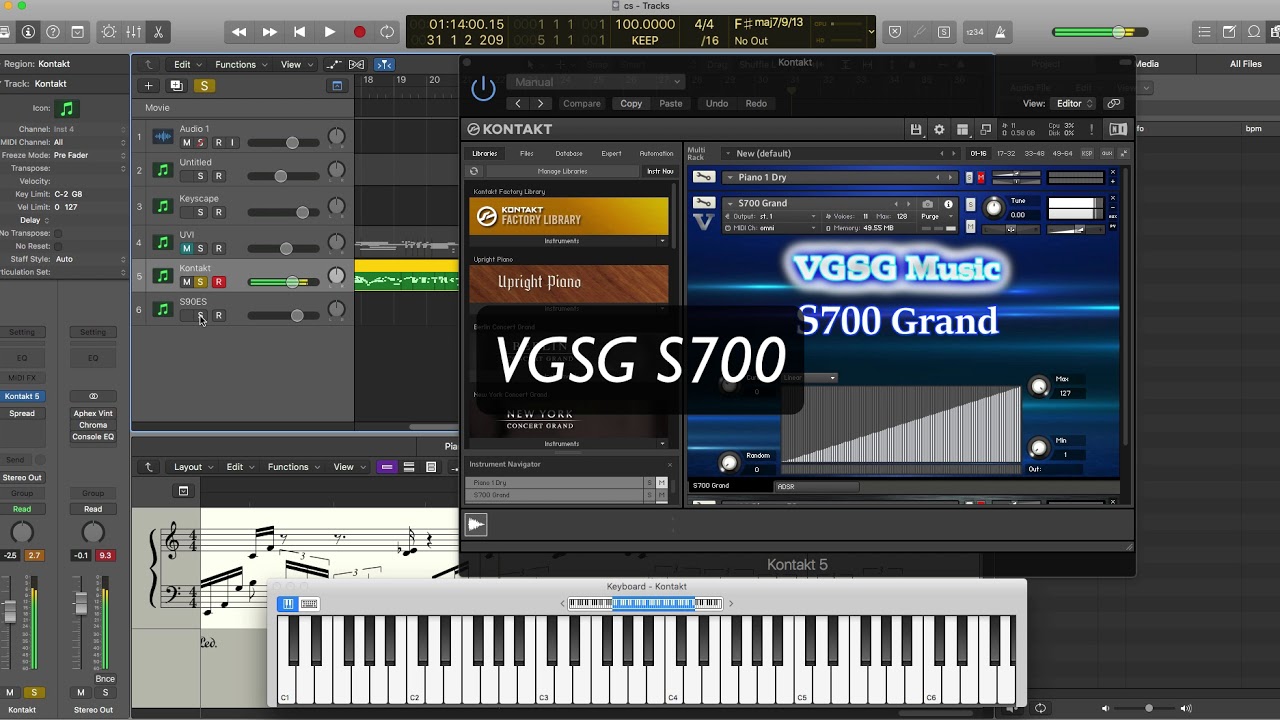Click the plugin Undo button
The image size is (1280, 720).
[717, 103]
